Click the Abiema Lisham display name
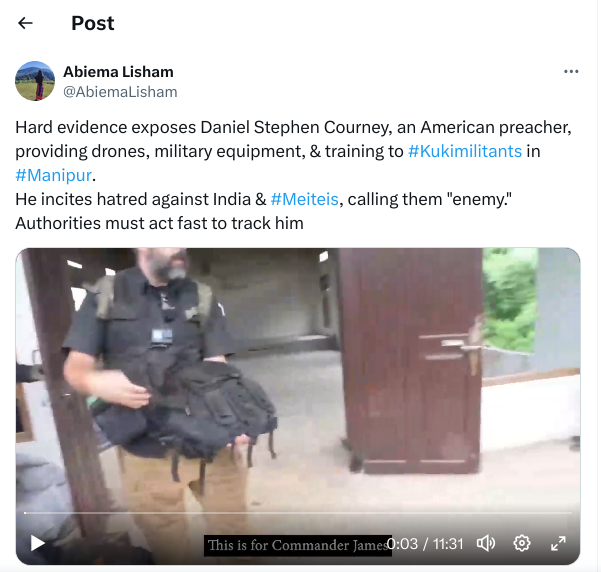The height and width of the screenshot is (572, 601). (x=118, y=72)
